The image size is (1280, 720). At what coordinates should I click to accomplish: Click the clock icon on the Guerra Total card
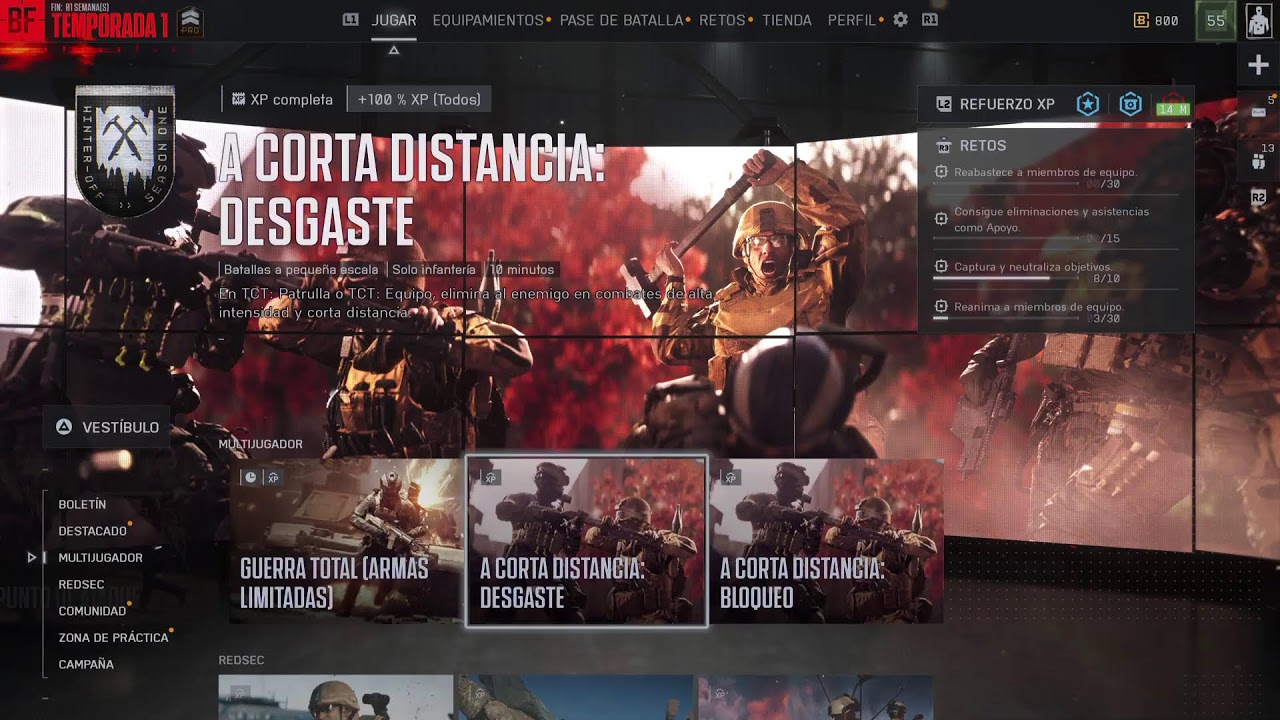coord(251,478)
